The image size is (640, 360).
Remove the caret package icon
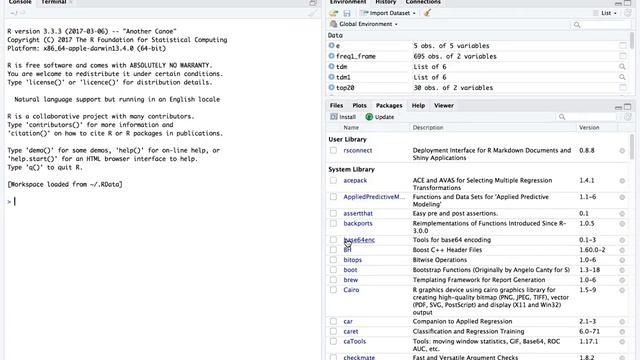point(622,331)
